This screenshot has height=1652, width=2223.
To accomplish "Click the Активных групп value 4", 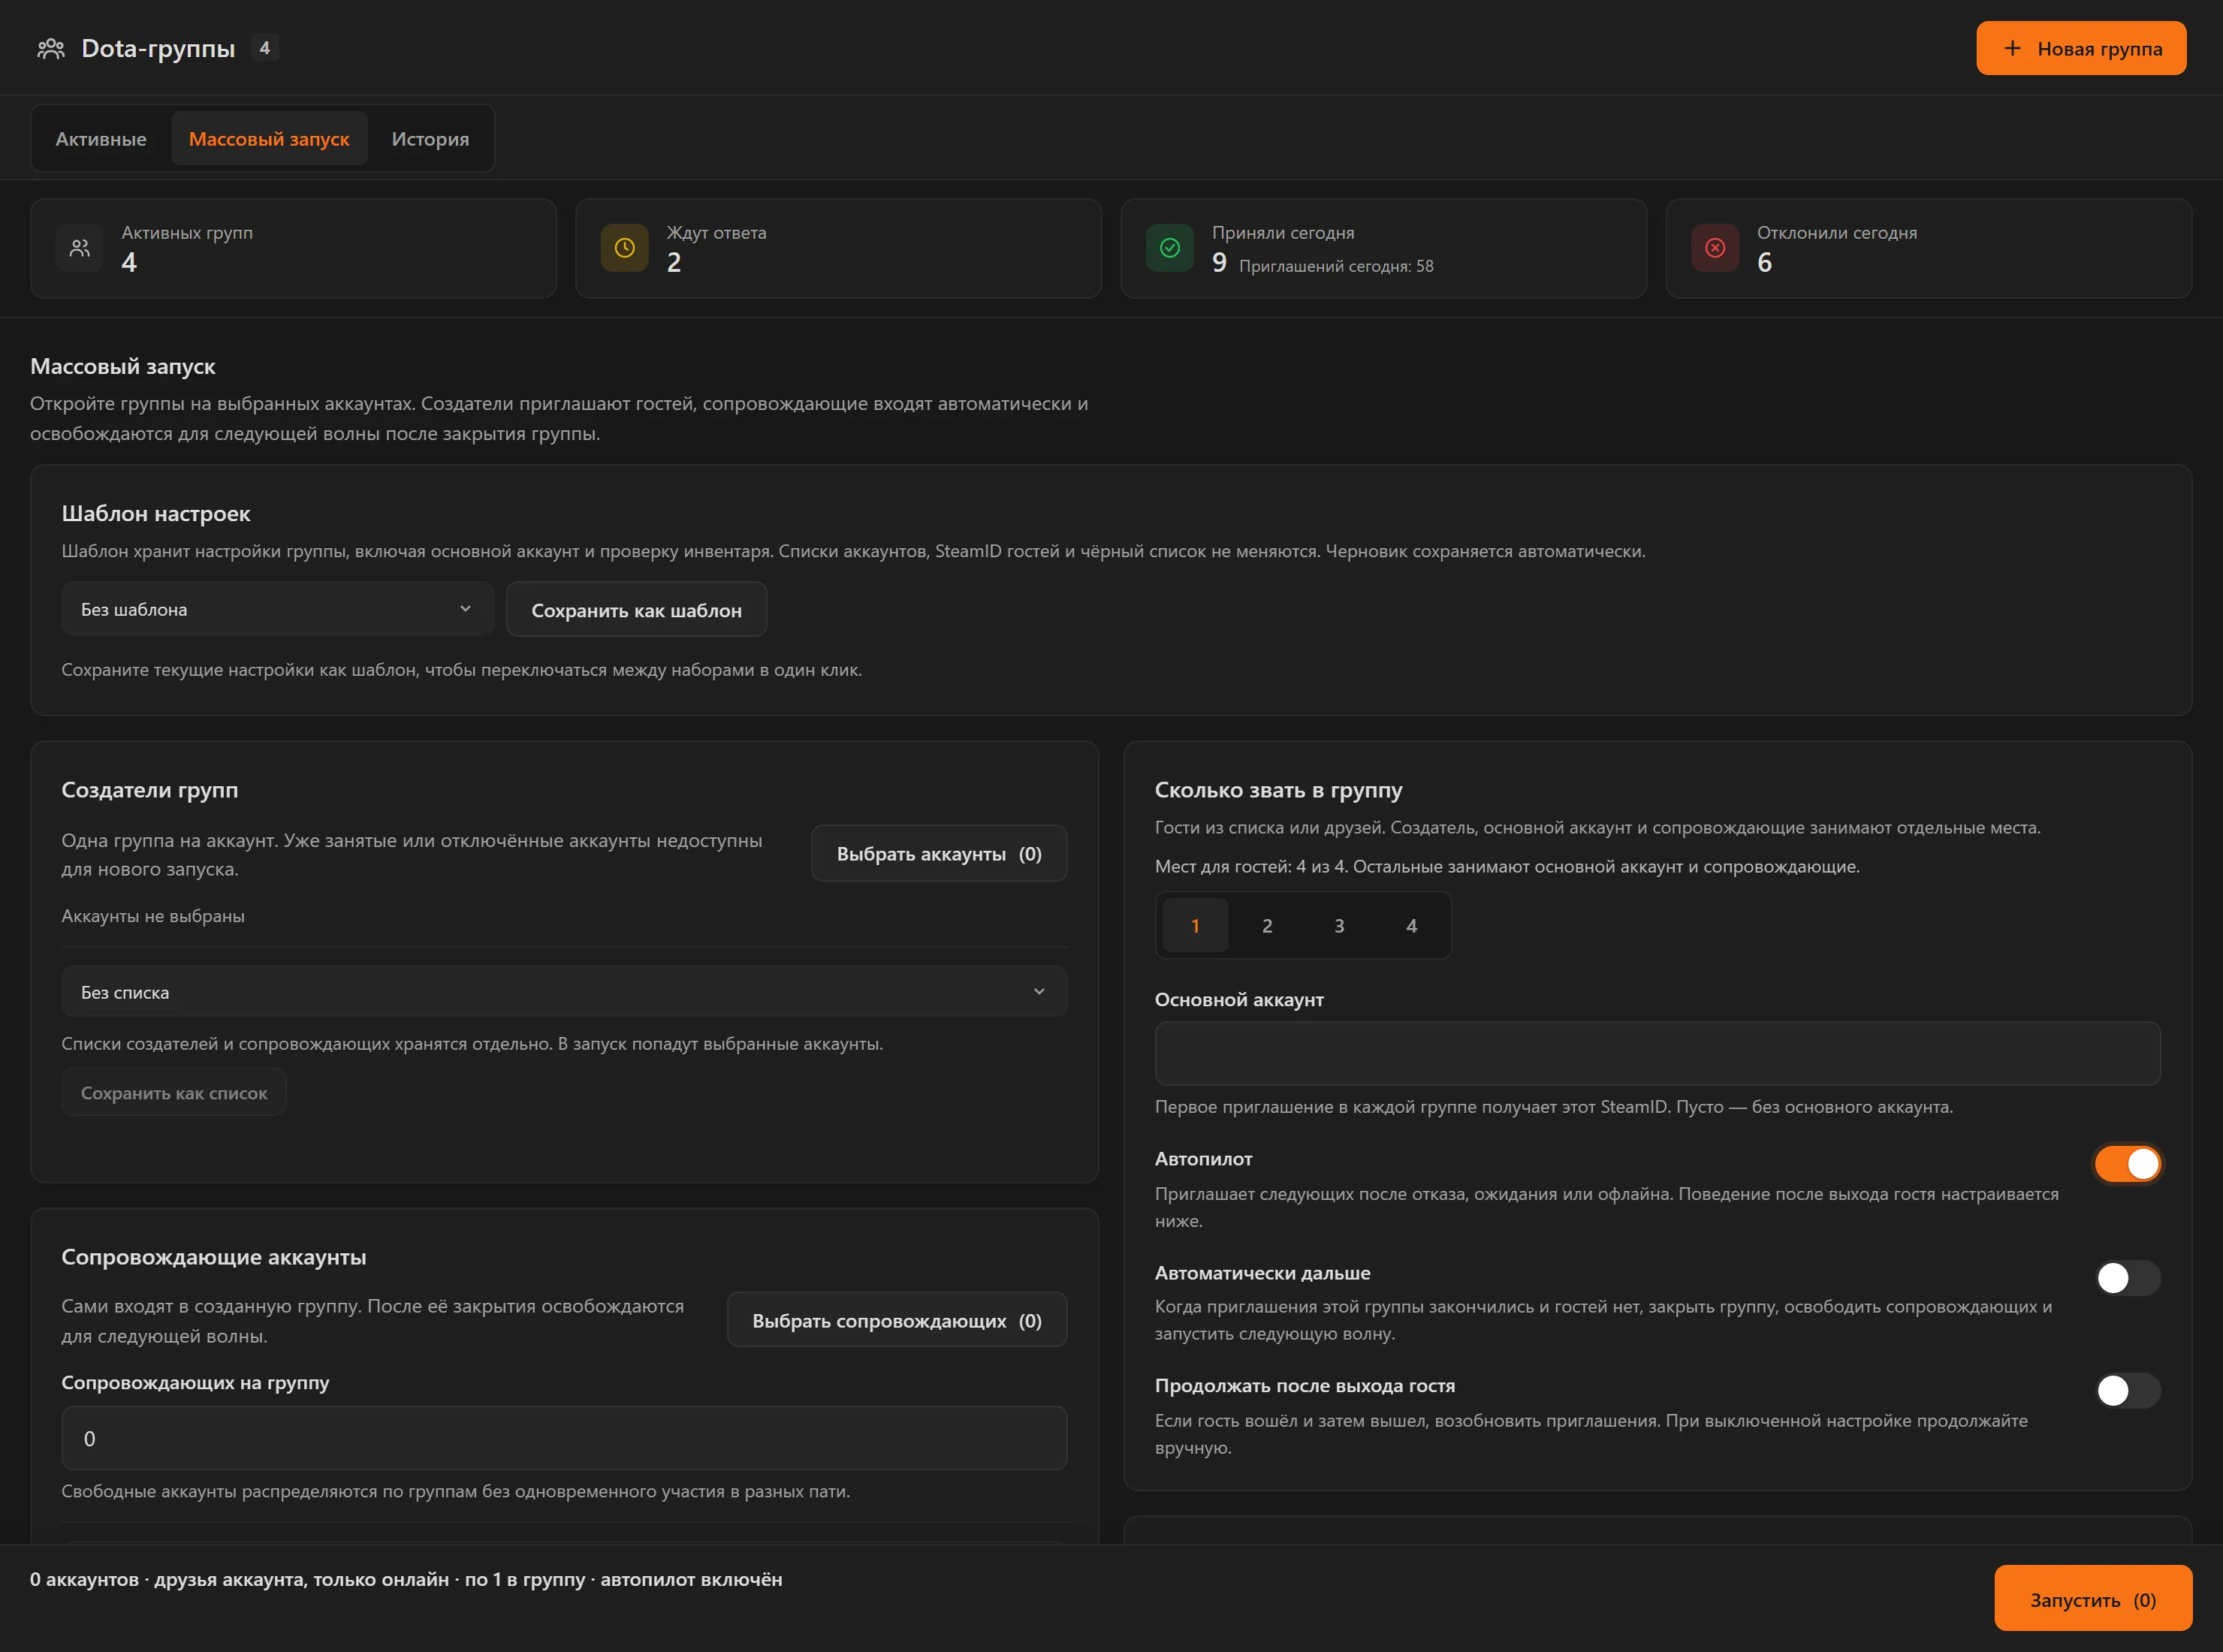I will point(129,262).
